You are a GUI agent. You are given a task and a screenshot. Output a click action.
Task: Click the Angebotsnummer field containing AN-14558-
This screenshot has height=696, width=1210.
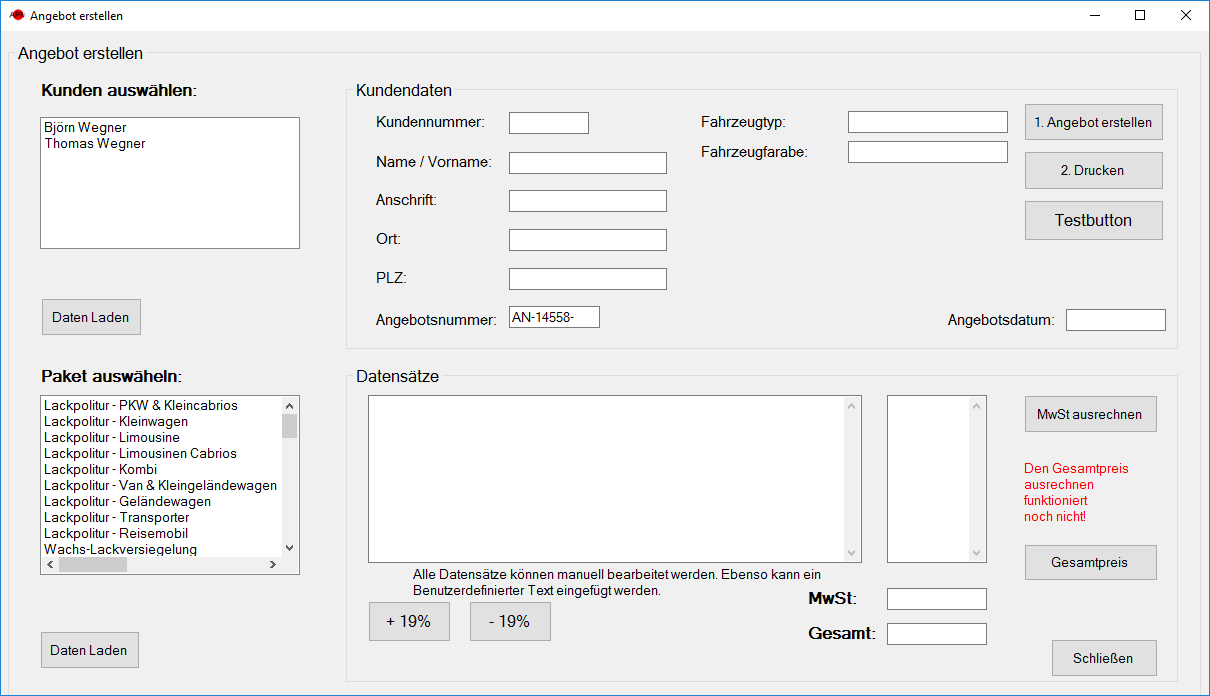554,317
